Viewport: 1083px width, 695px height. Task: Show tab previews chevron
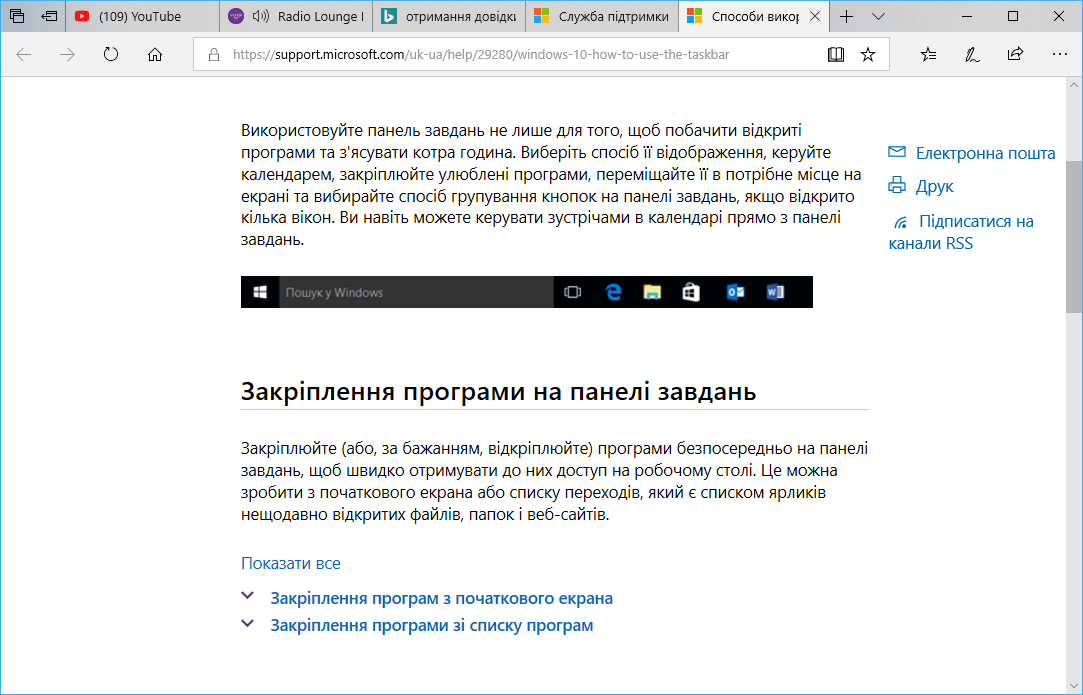pos(878,17)
